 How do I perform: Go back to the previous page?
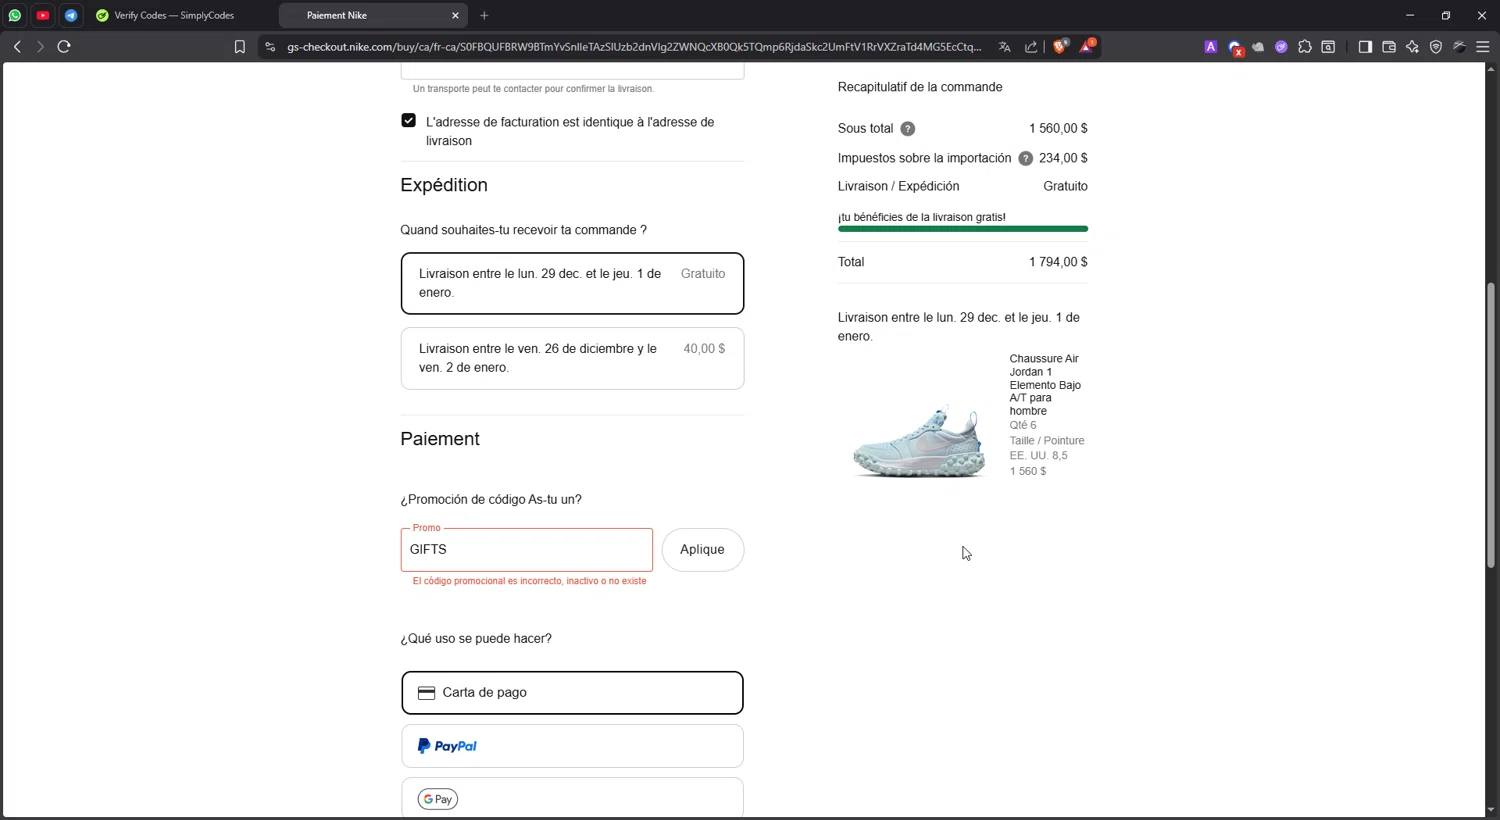[17, 47]
